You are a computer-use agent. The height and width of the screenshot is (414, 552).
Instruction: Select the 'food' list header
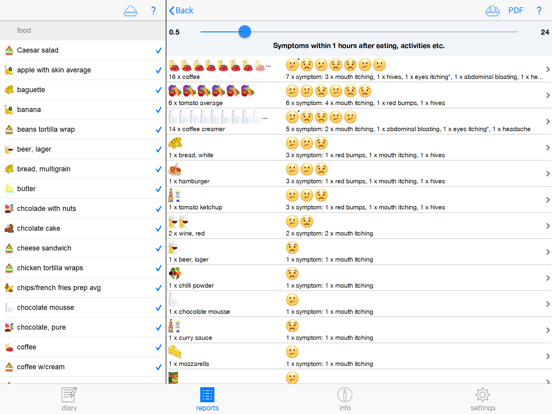pos(83,30)
